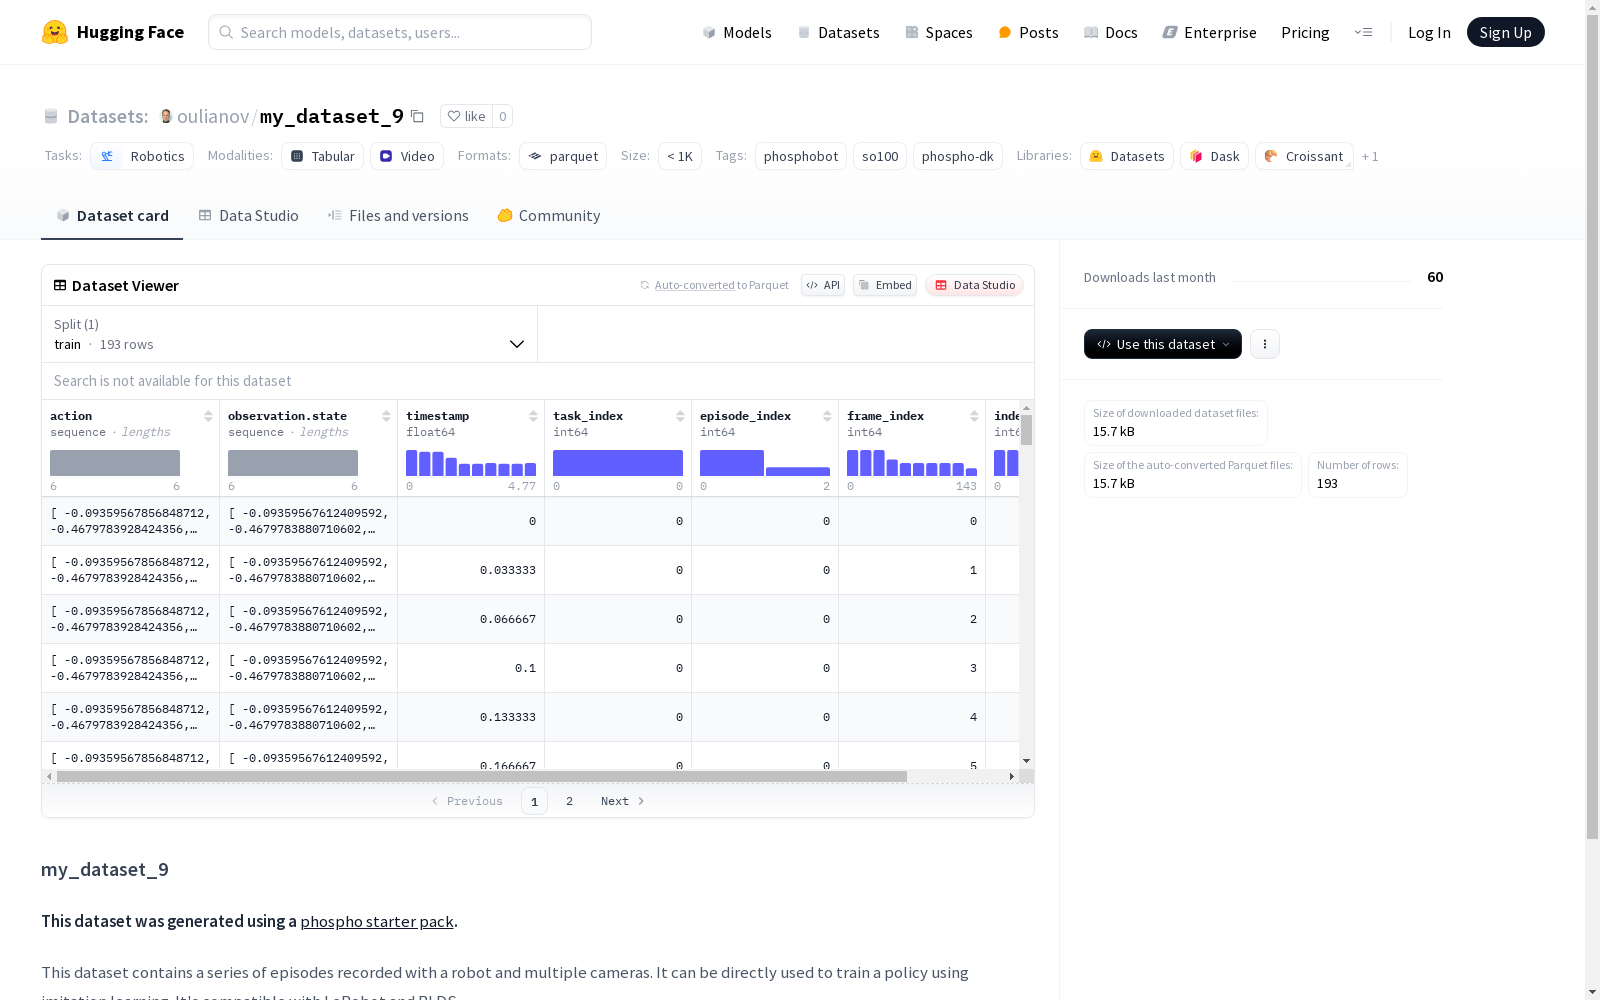Image resolution: width=1600 pixels, height=1000 pixels.
Task: Click the Sign Up button
Action: [x=1505, y=32]
